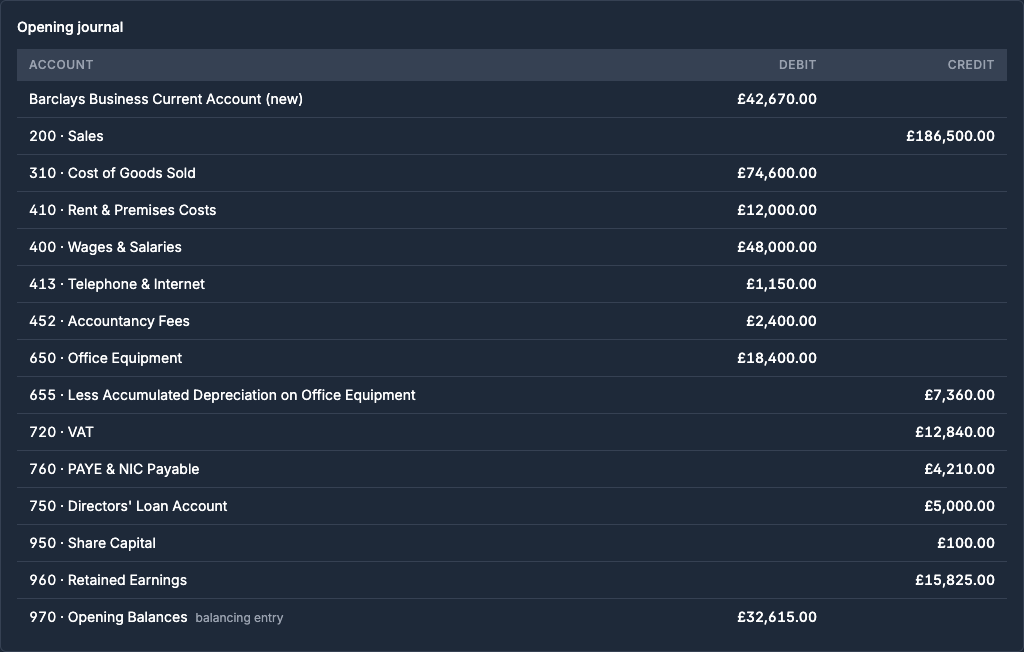1024x652 pixels.
Task: Select the £4,210.00 credit amount
Action: (x=959, y=469)
